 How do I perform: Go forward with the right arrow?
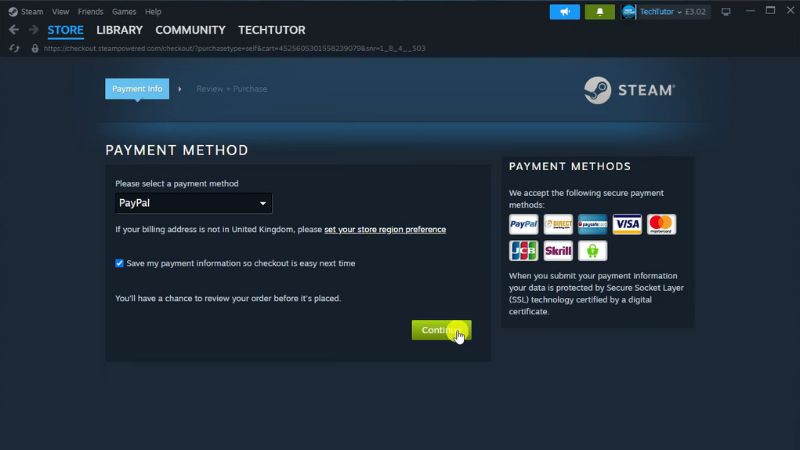33,30
